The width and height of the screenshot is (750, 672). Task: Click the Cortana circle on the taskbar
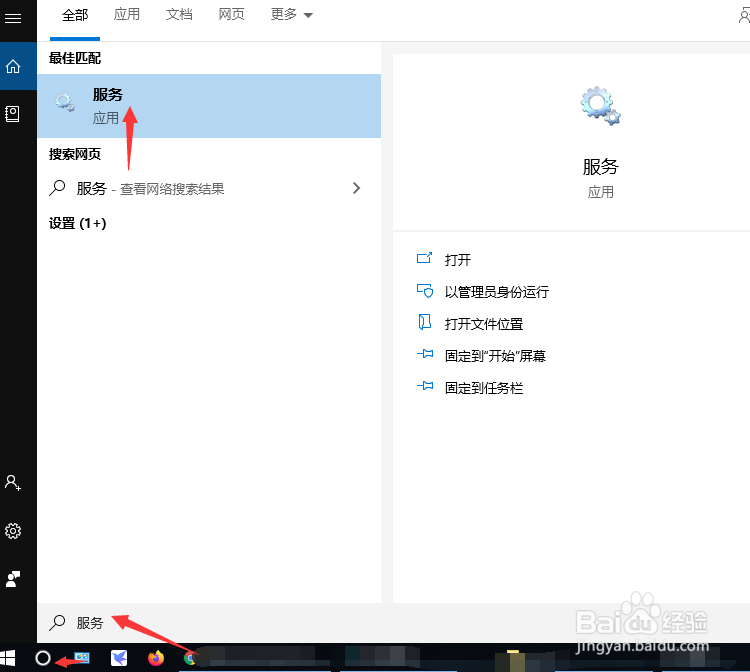[43, 658]
